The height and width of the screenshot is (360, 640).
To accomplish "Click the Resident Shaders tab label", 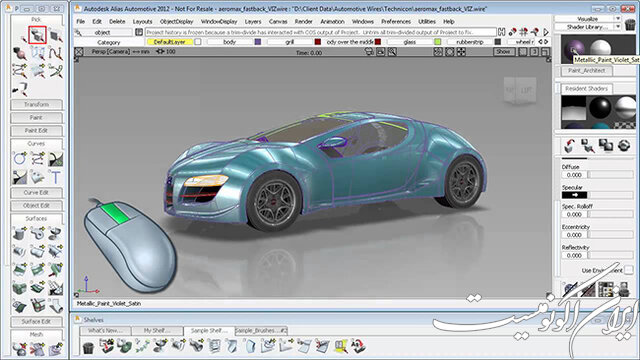I will (586, 89).
